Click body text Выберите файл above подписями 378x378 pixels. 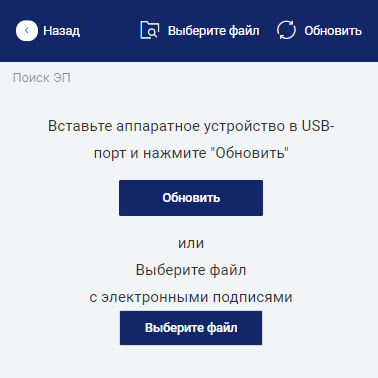[191, 270]
